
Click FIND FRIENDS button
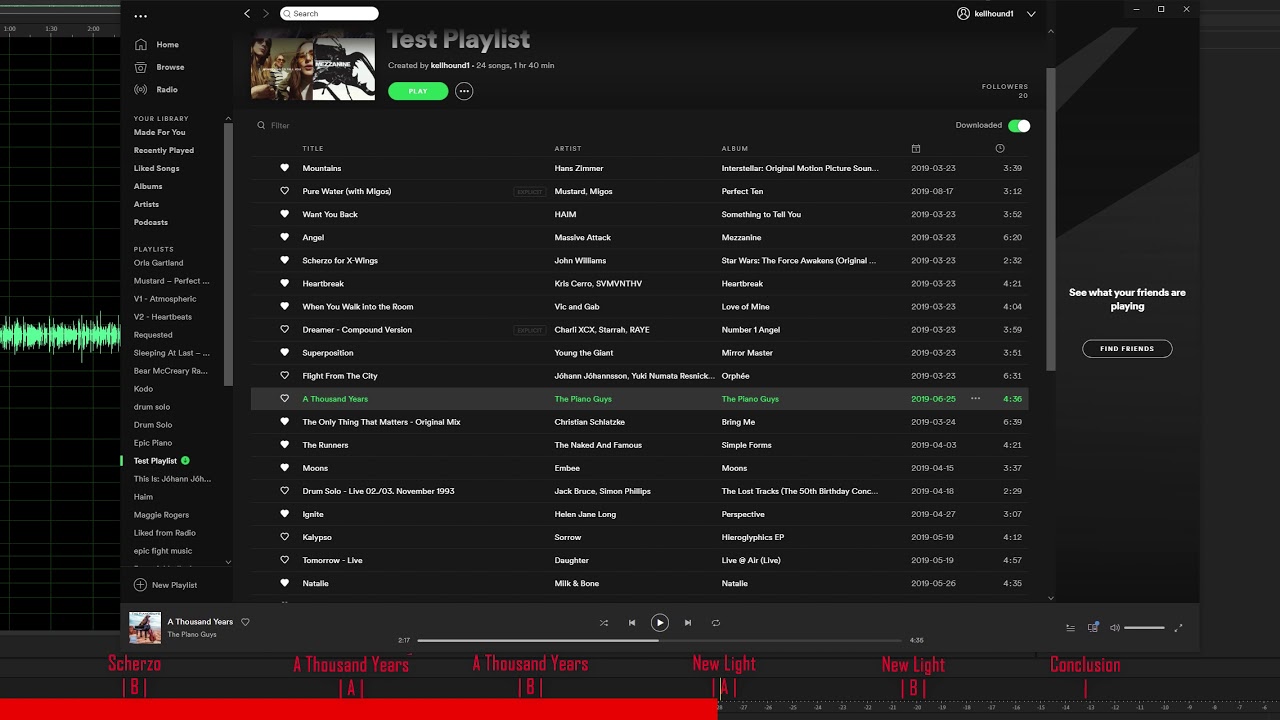pyautogui.click(x=1127, y=349)
